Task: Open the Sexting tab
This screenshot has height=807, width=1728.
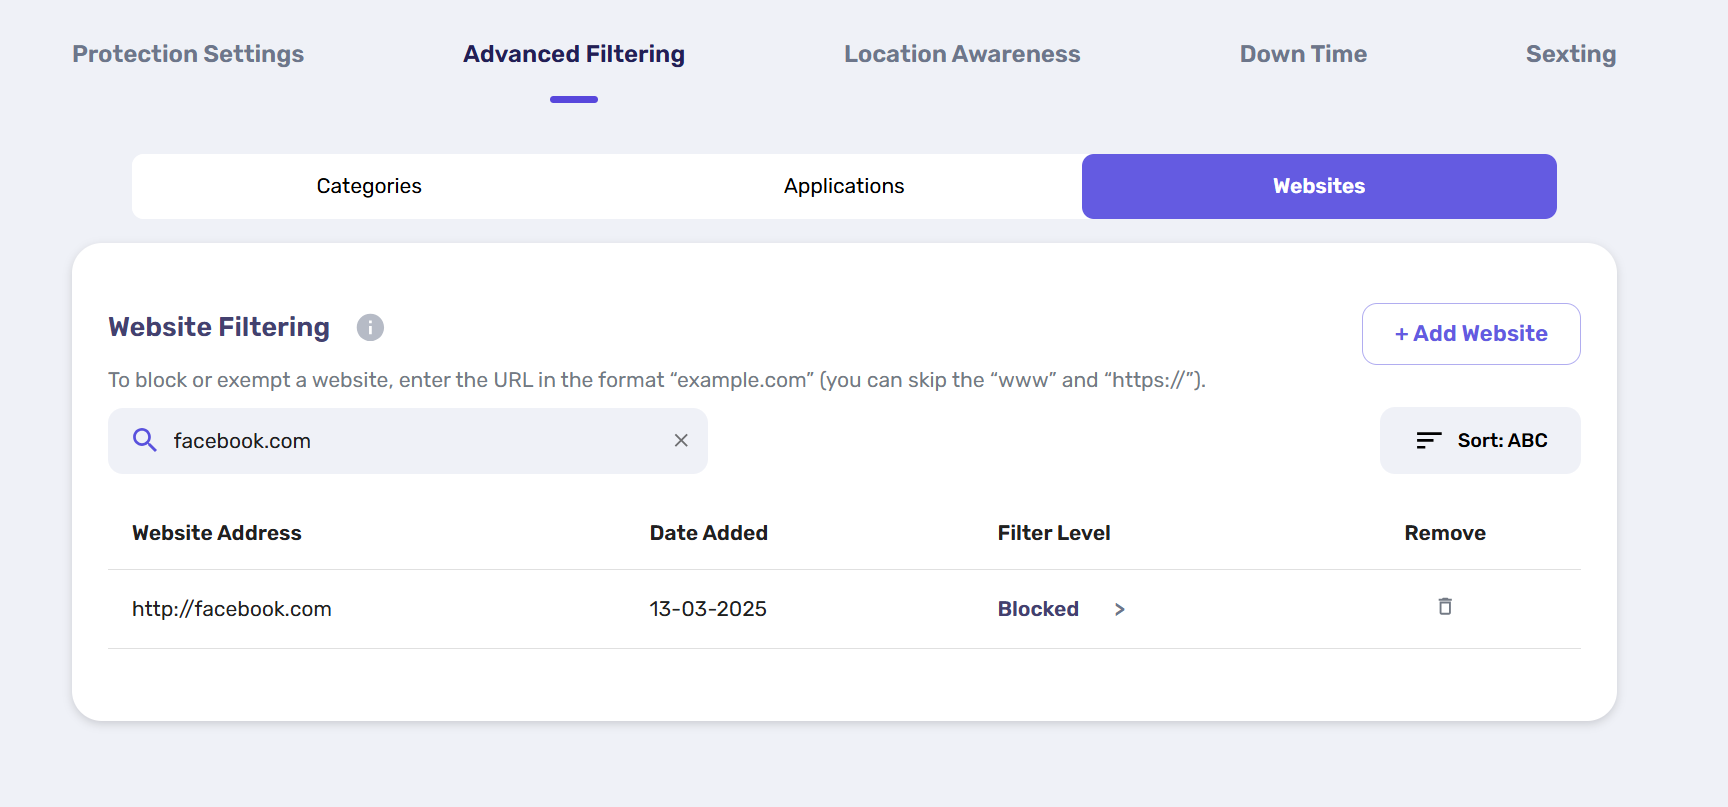Action: tap(1571, 54)
